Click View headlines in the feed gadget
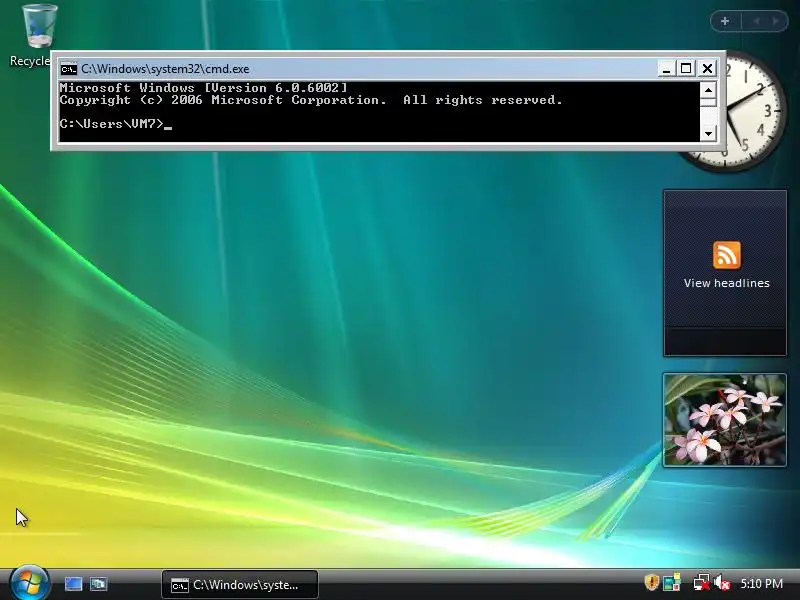This screenshot has height=600, width=800. 727,283
